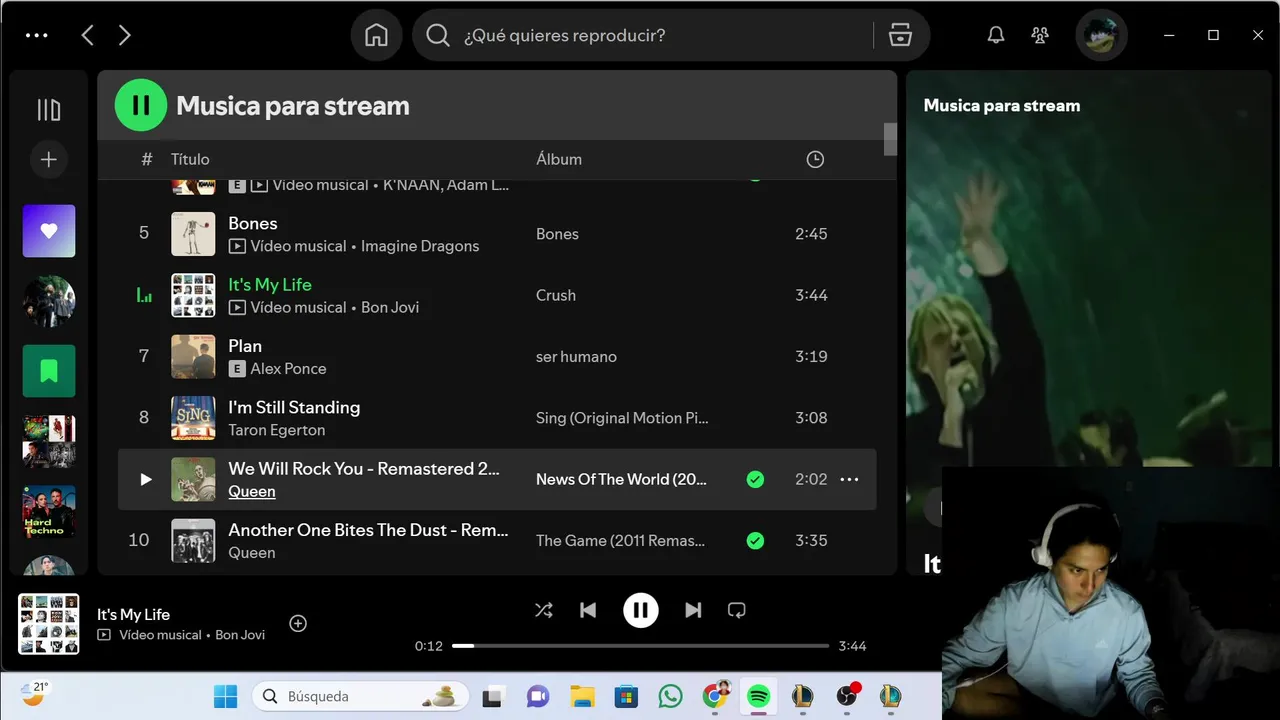Click the playback progress bar

point(641,646)
